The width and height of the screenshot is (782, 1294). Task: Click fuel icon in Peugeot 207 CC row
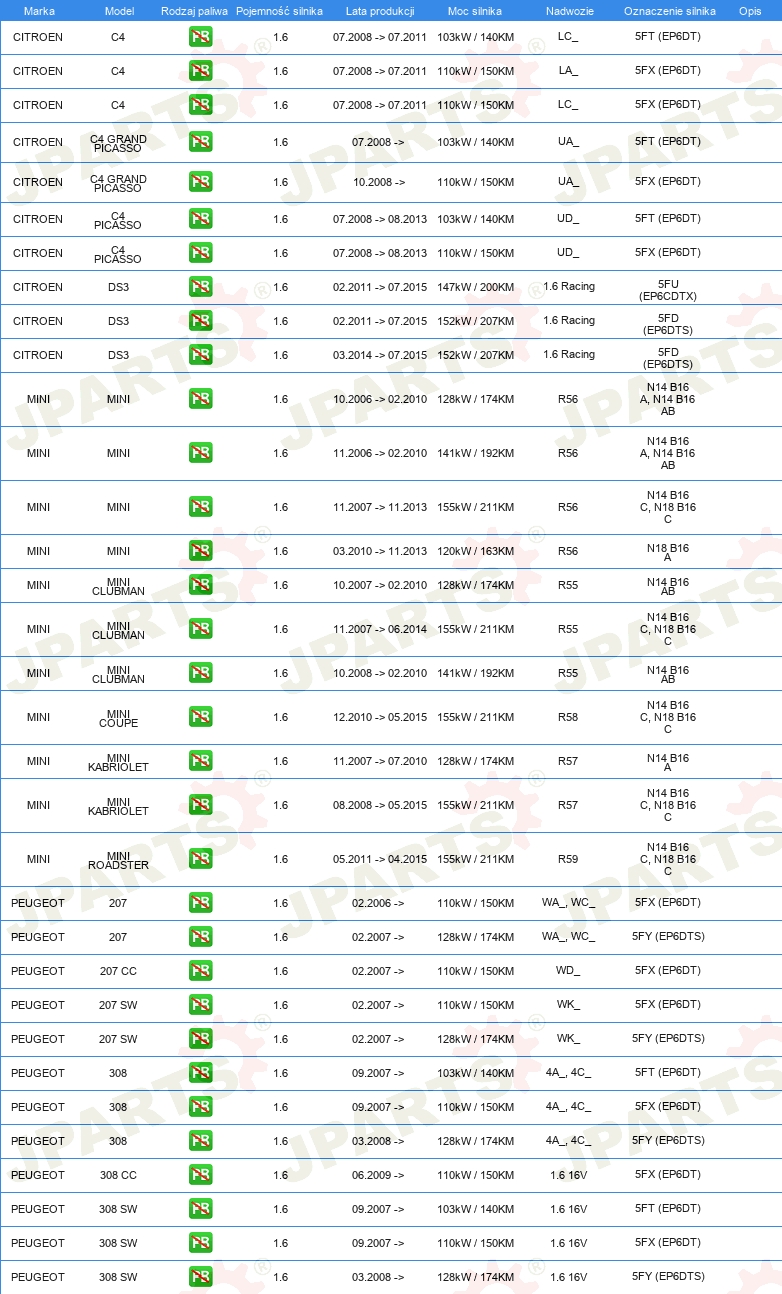[200, 970]
